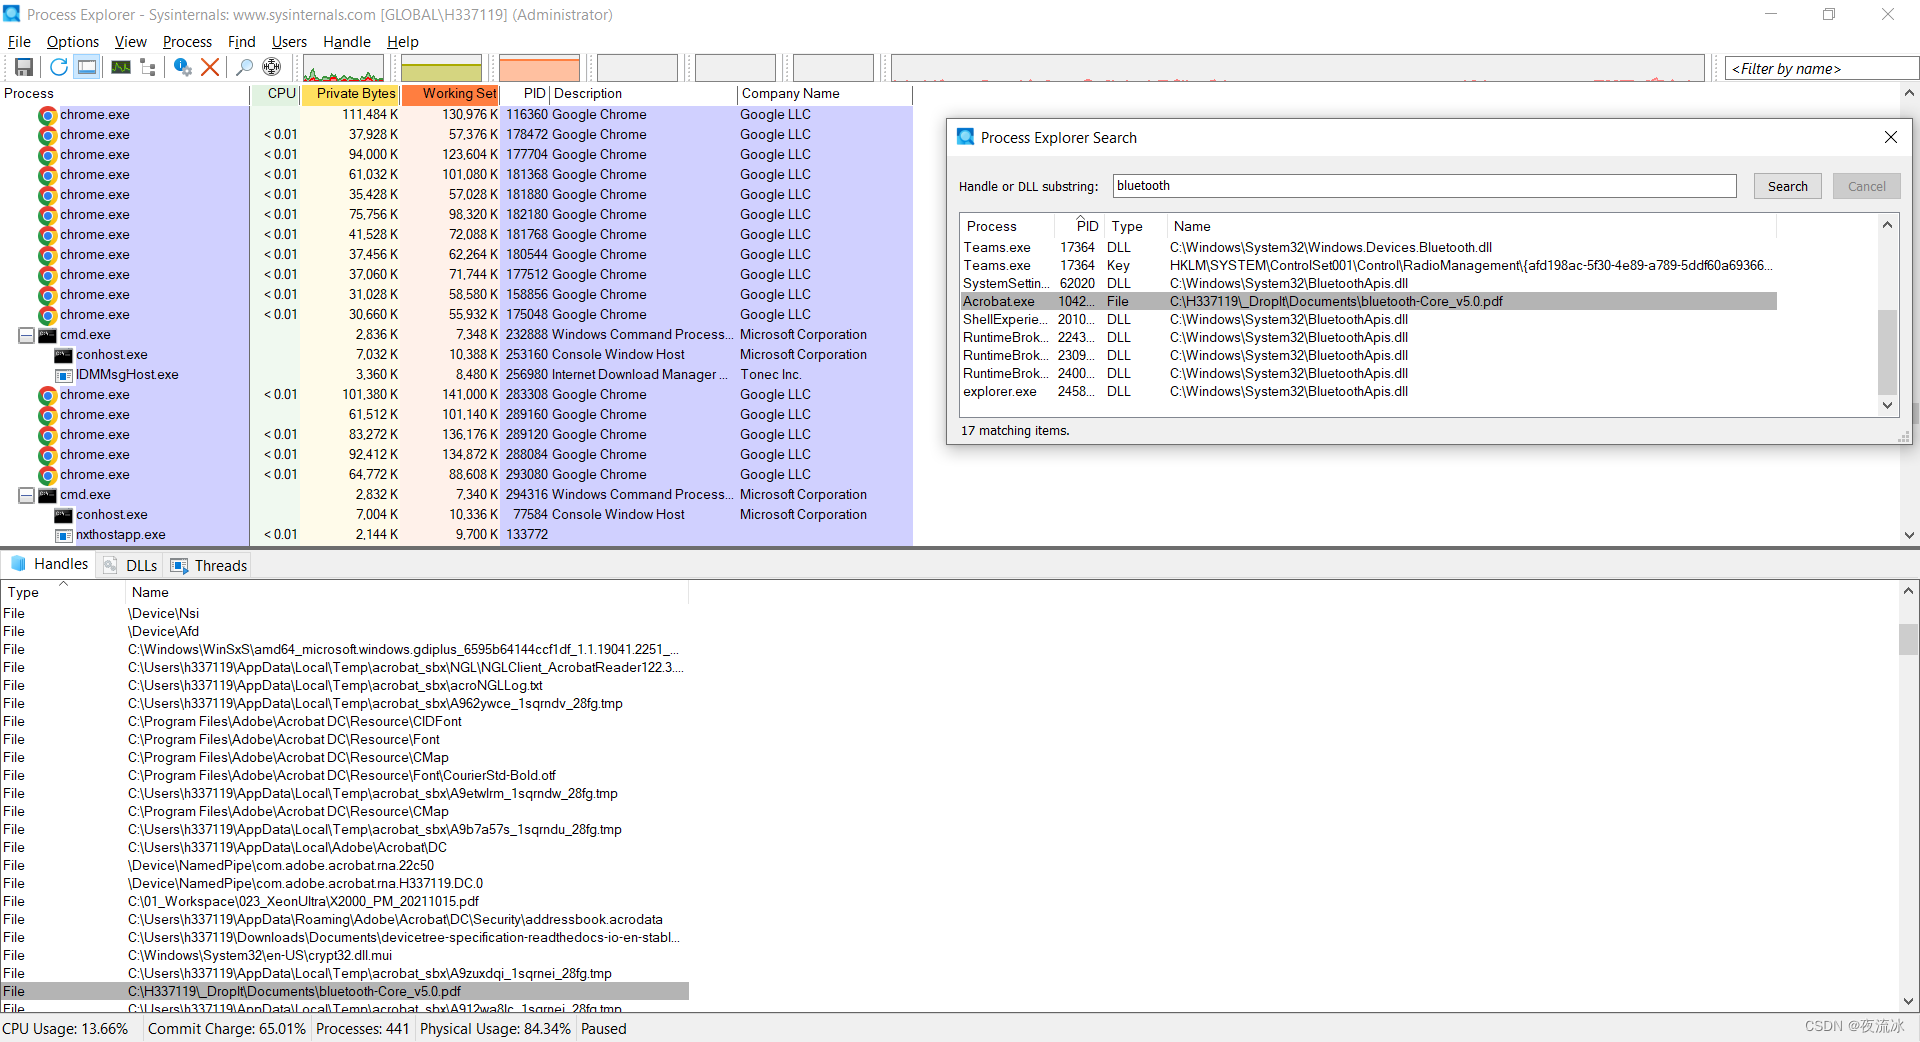Click the Search button in search dialog
Image resolution: width=1920 pixels, height=1042 pixels.
pos(1787,186)
